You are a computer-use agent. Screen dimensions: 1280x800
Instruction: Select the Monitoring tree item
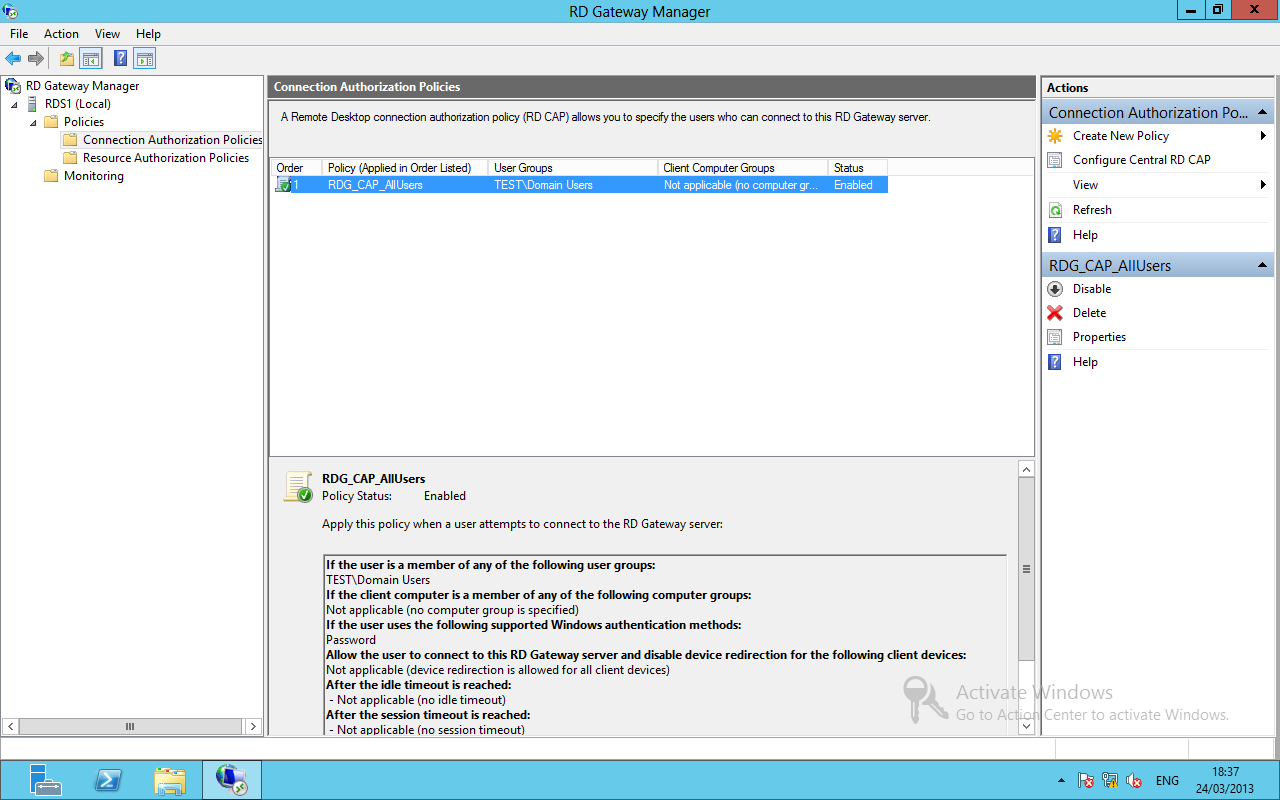(94, 176)
